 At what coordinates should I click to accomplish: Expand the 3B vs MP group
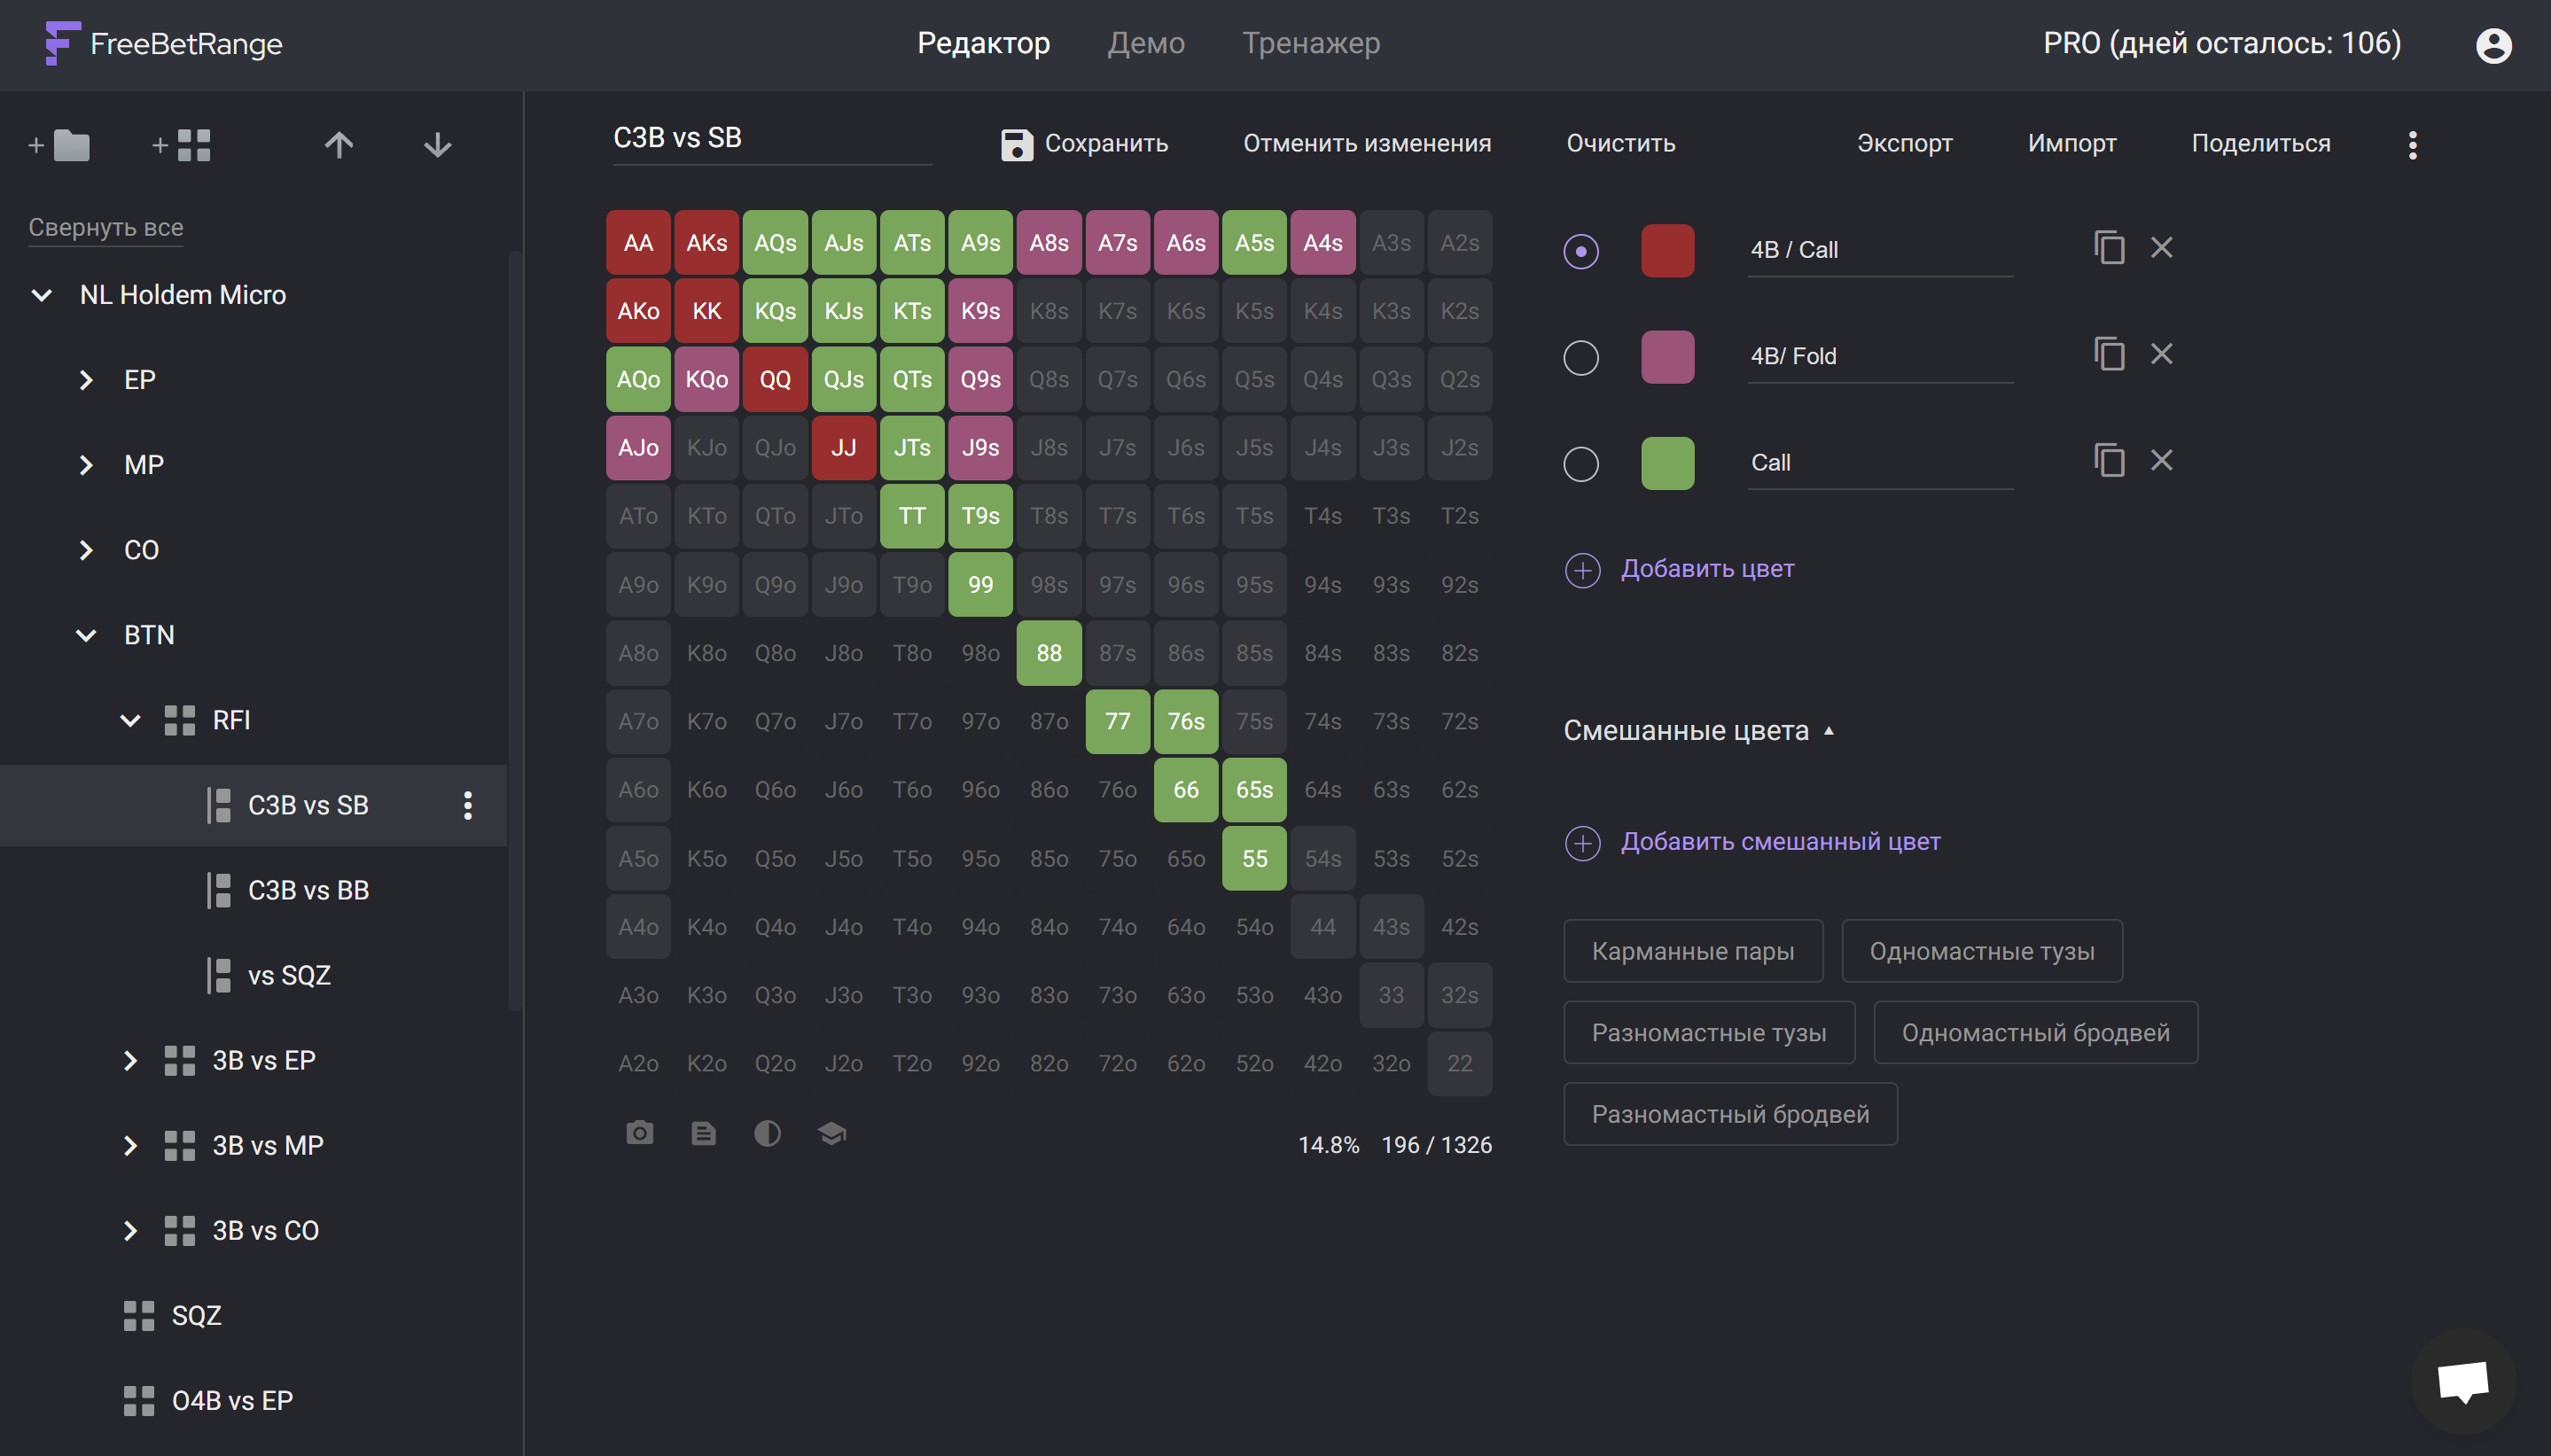click(130, 1145)
